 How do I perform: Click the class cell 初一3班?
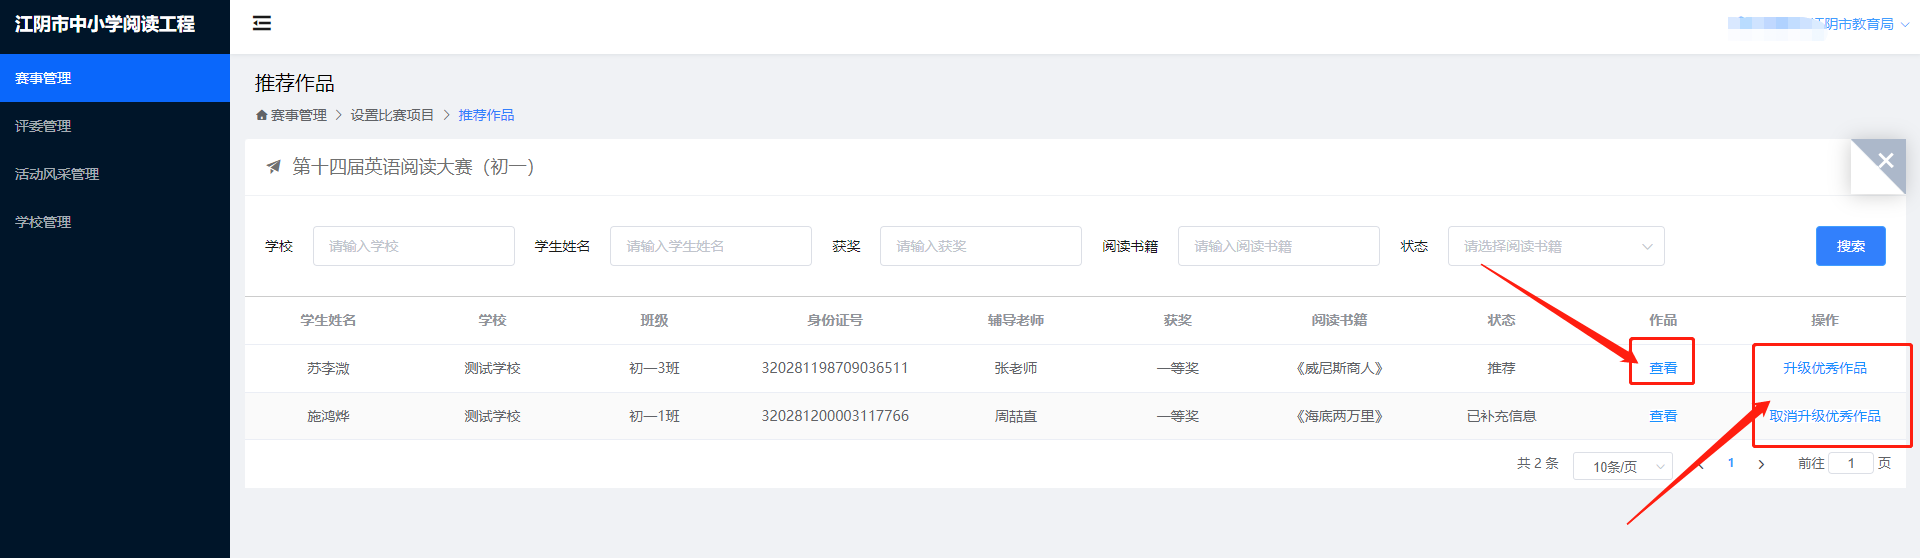654,368
